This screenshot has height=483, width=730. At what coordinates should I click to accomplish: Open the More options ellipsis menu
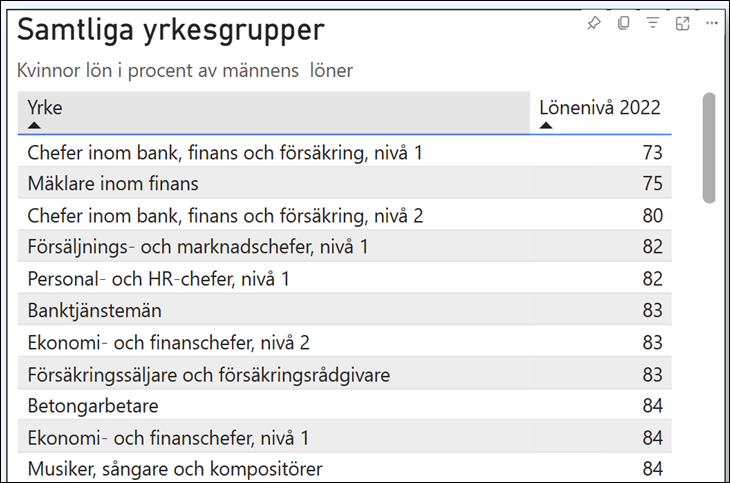click(x=712, y=24)
